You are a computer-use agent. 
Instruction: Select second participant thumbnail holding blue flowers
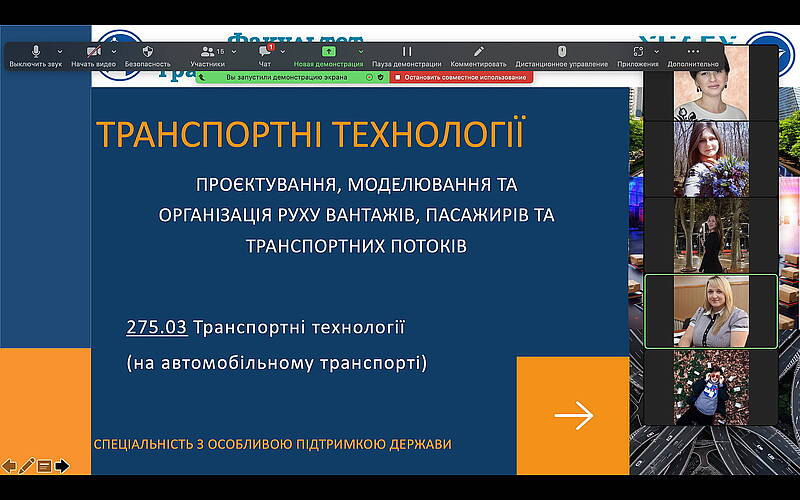[711, 159]
